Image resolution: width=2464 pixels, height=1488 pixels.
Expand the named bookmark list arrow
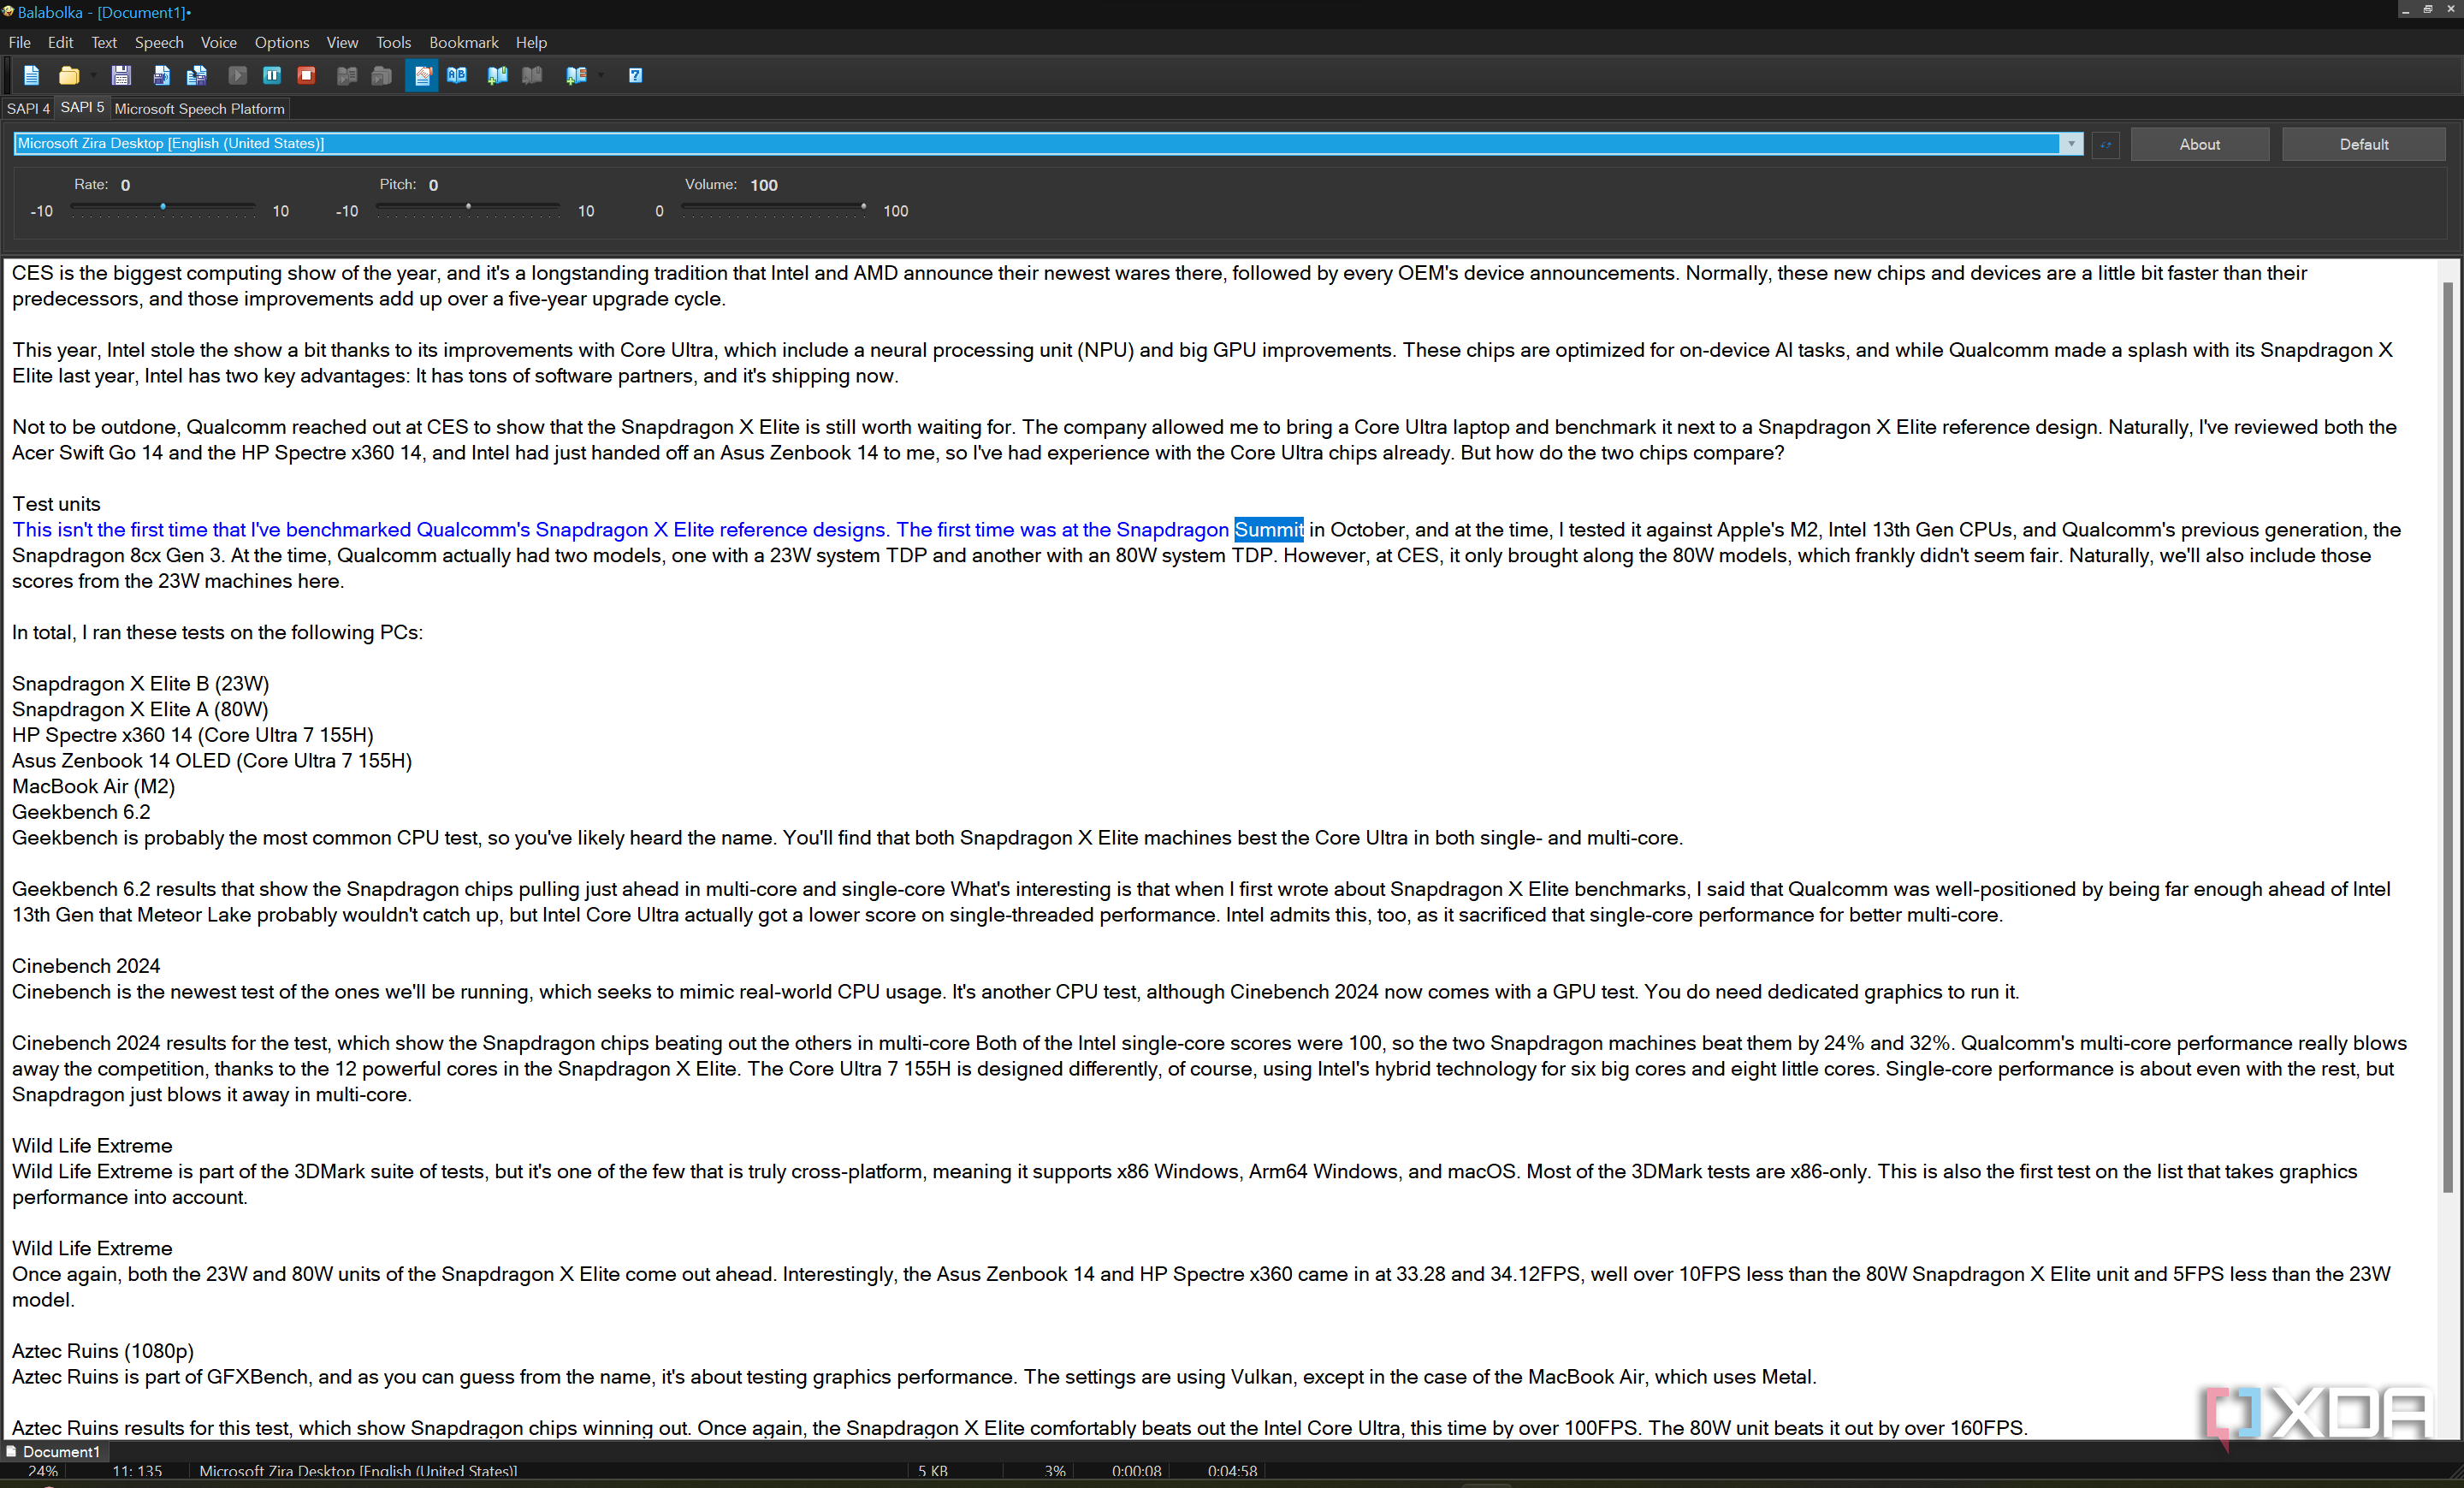601,75
